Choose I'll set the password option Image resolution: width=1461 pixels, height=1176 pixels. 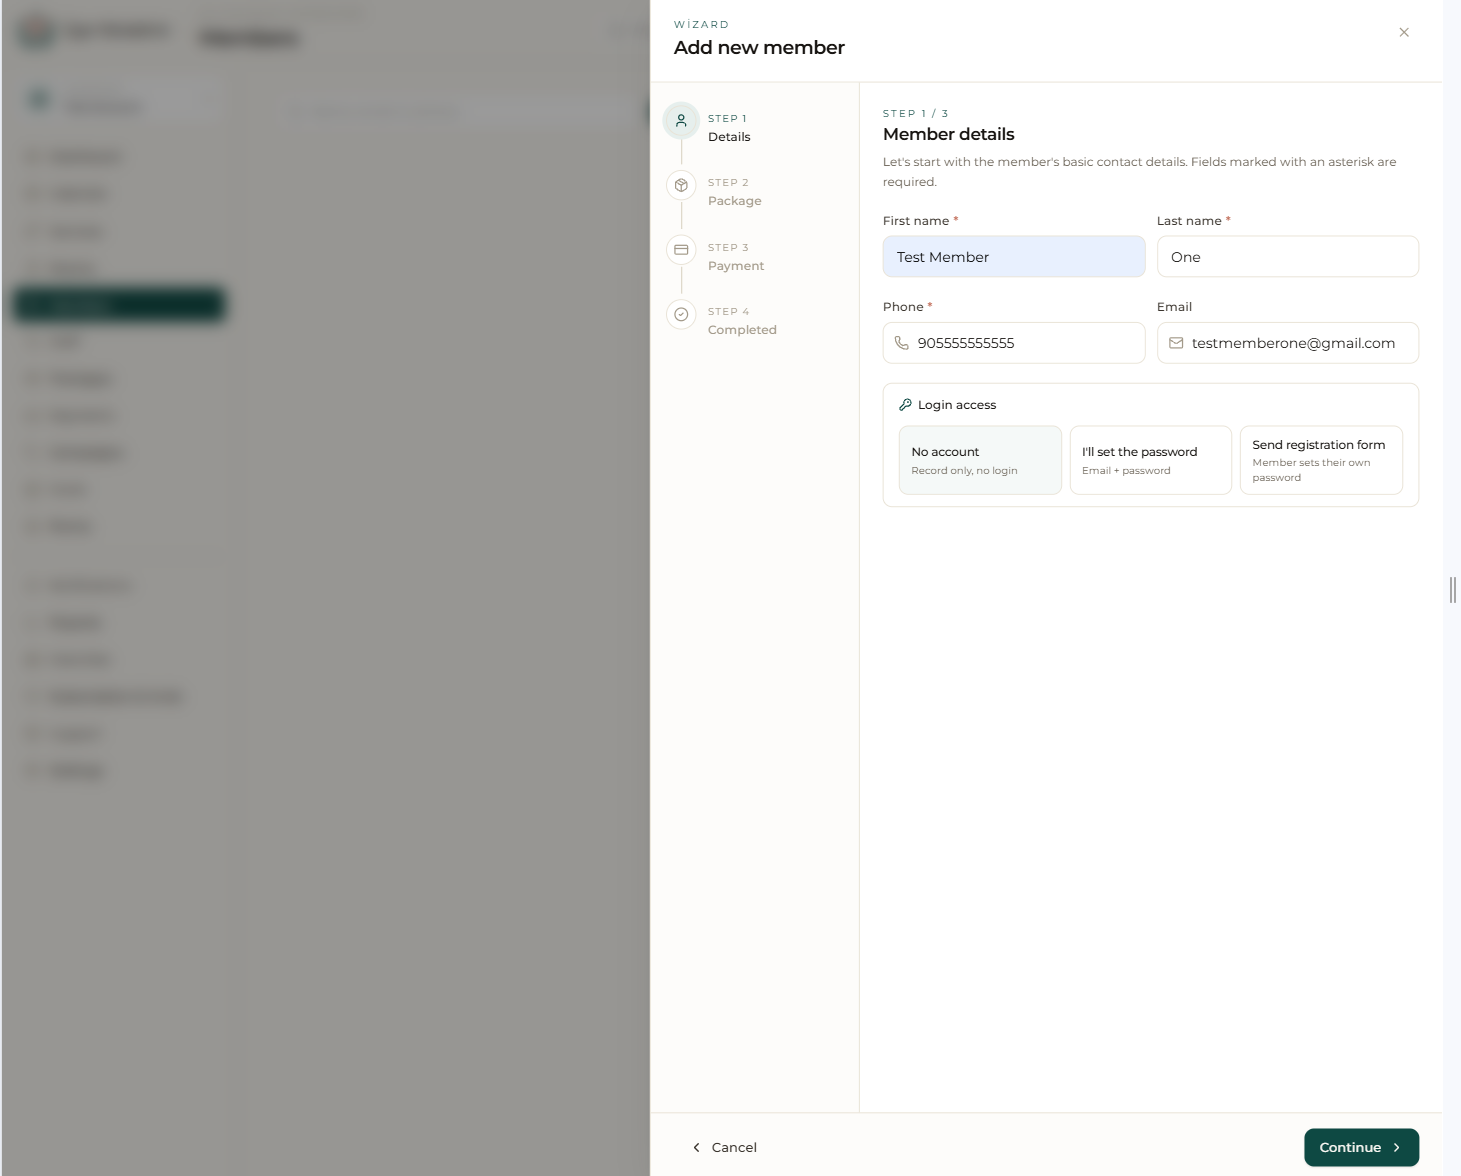tap(1150, 460)
